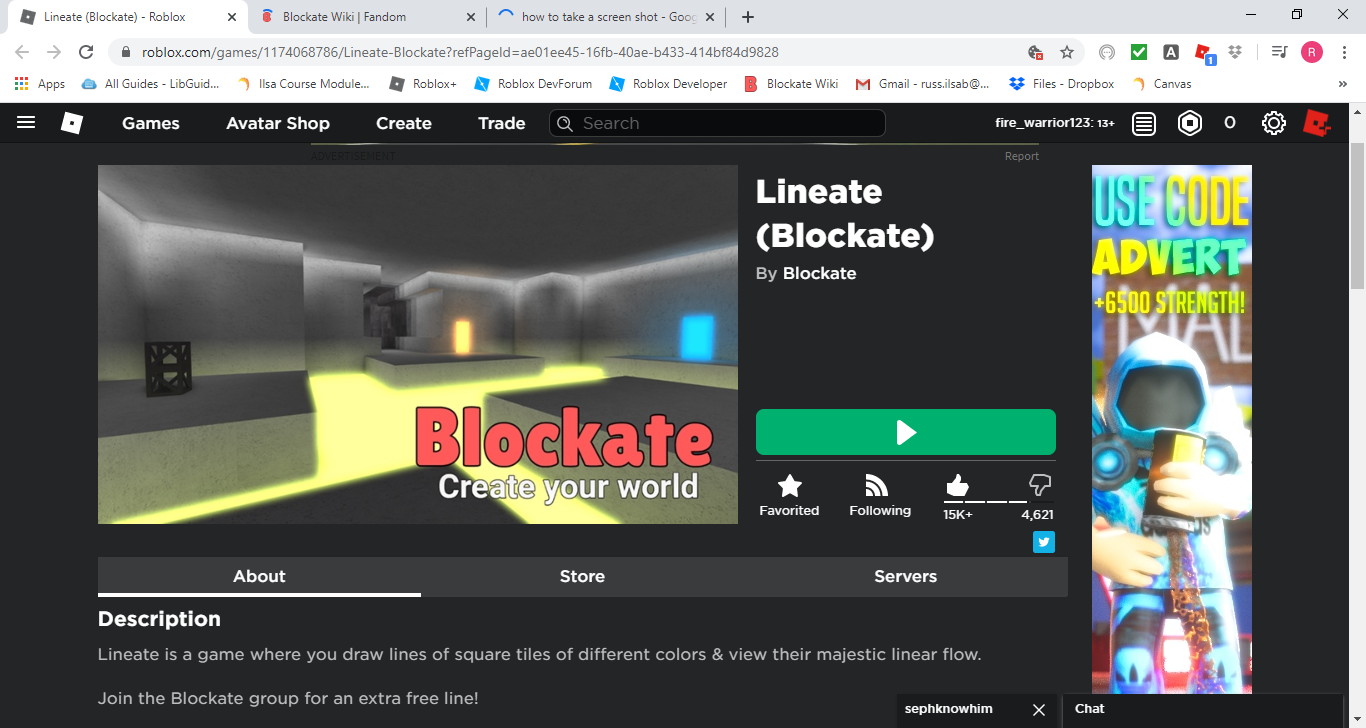Open the Roblox messages feed icon

click(x=1144, y=123)
